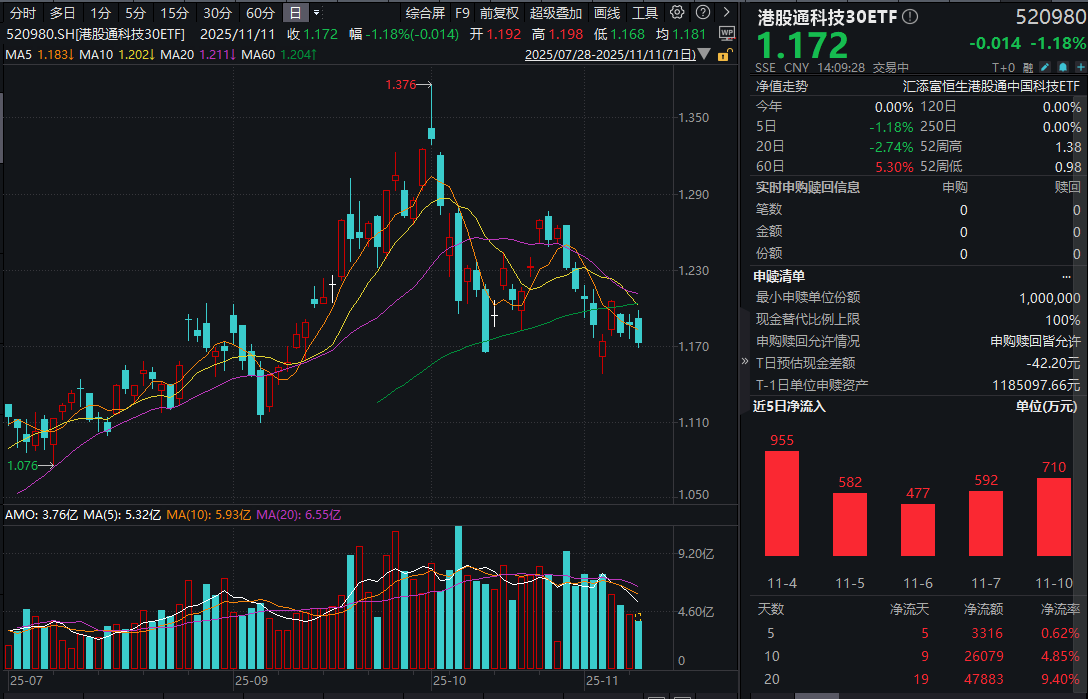The image size is (1088, 699).
Task: Click the F9 button in the toolbar
Action: coord(461,13)
